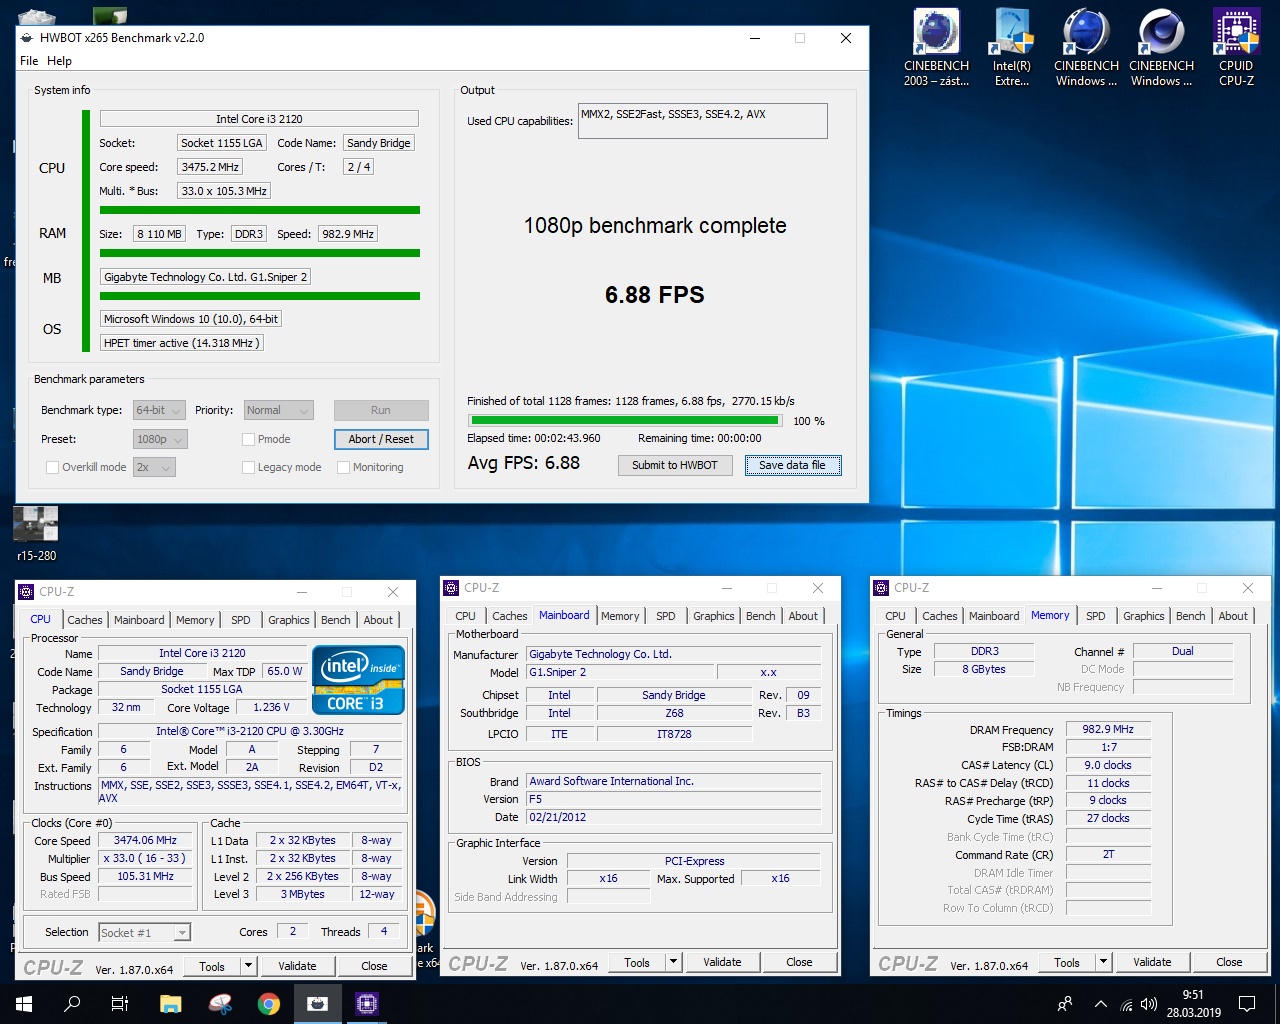1280x1024 pixels.
Task: Expand Tools arrow in middle CPU-Z window
Action: pyautogui.click(x=673, y=962)
